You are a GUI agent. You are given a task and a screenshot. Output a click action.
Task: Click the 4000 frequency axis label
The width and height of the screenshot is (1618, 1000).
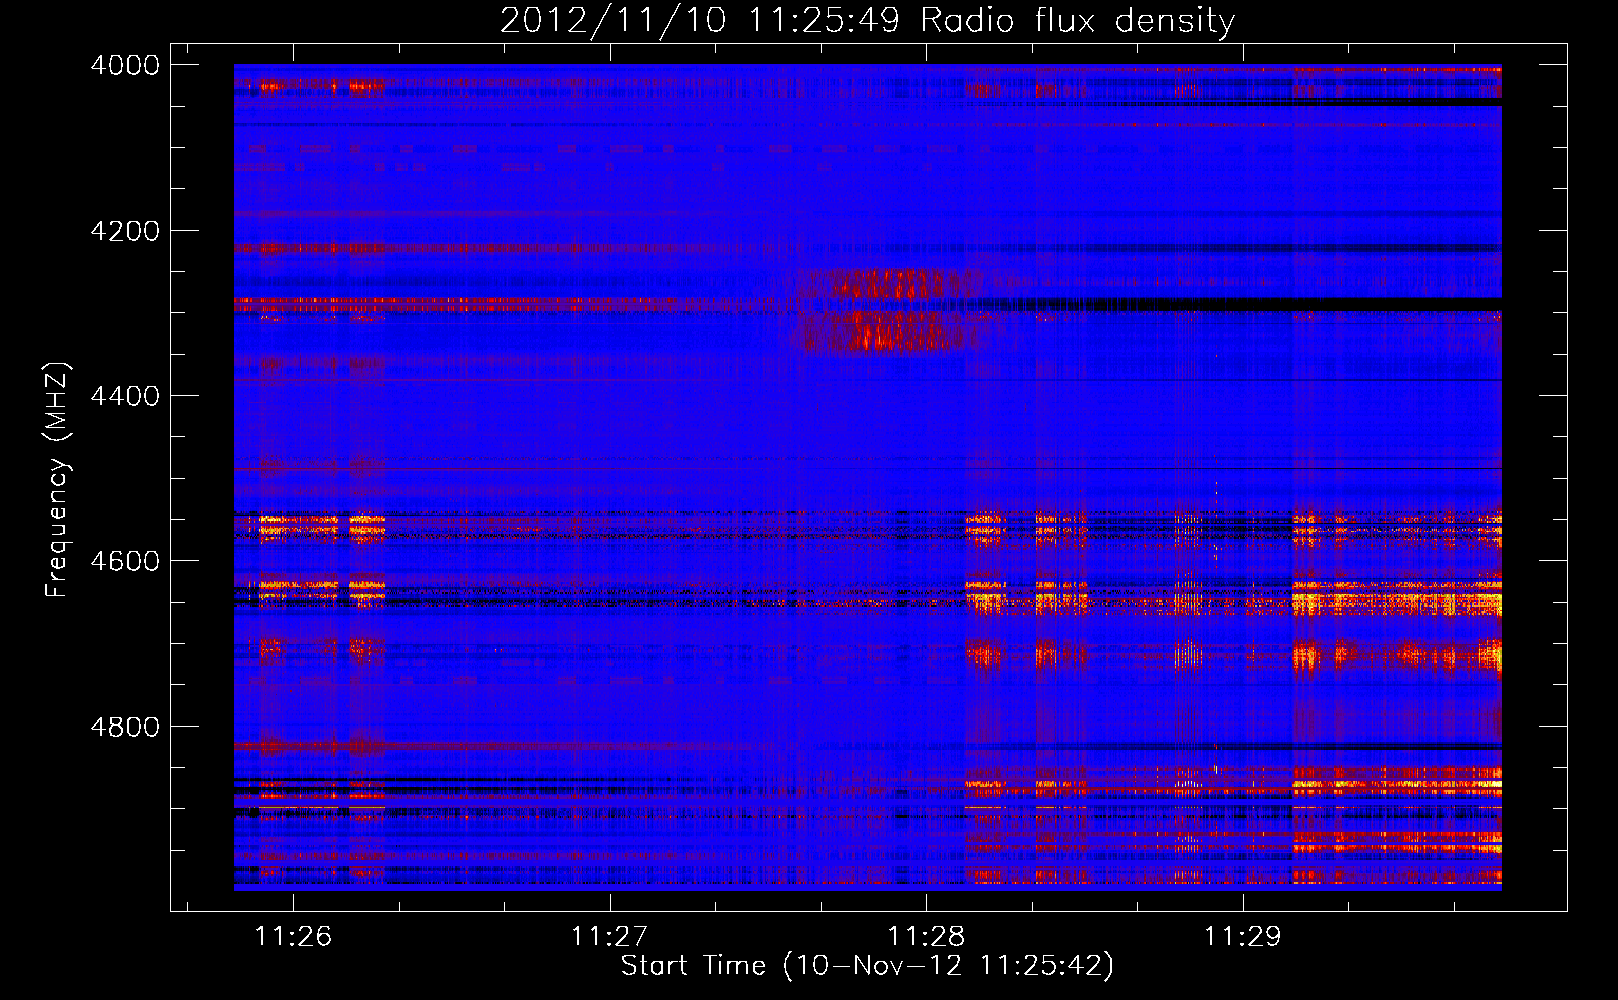(125, 65)
